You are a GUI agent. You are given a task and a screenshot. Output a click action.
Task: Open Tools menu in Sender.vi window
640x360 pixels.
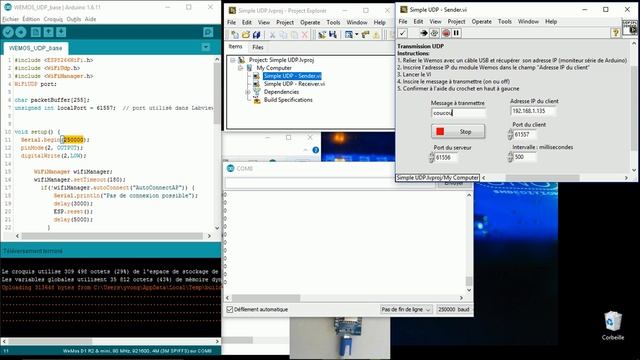point(504,22)
